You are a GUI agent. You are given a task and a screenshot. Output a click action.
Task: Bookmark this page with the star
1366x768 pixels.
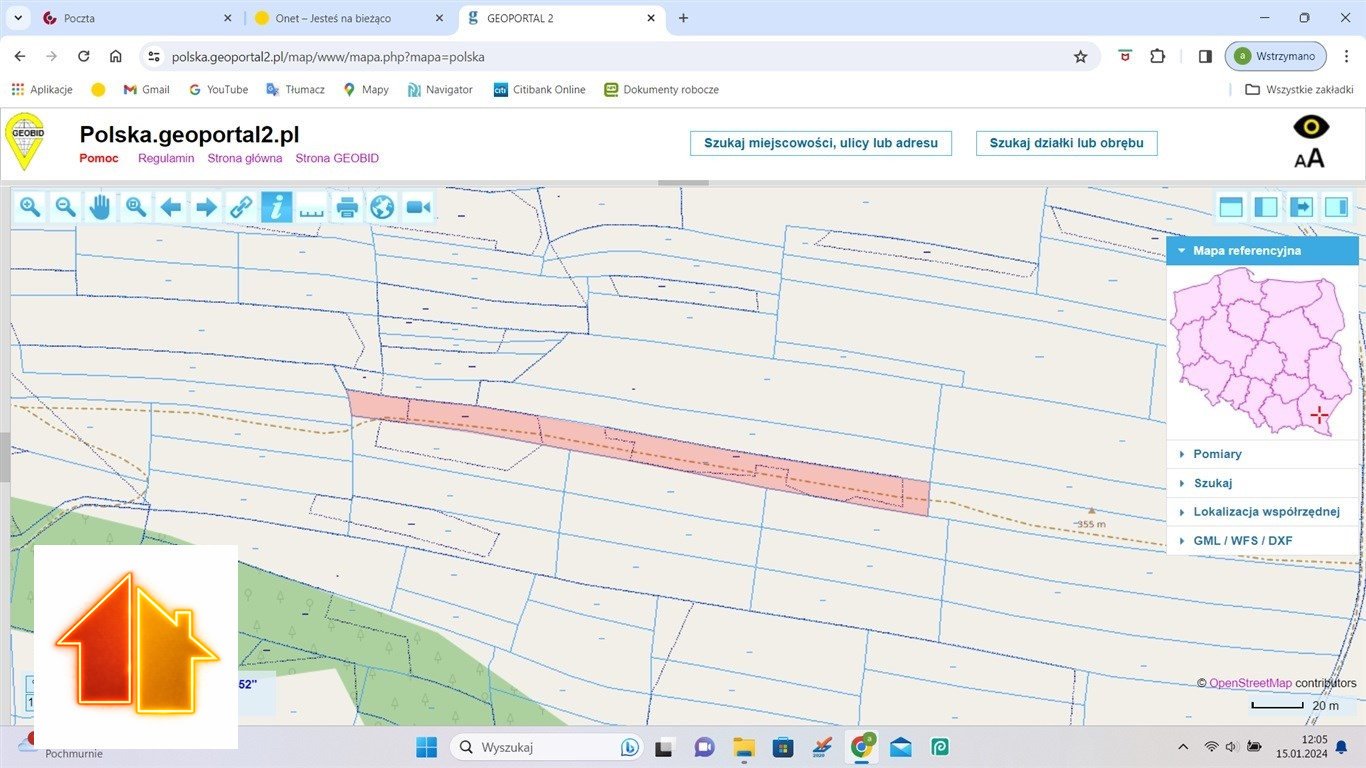pyautogui.click(x=1080, y=57)
